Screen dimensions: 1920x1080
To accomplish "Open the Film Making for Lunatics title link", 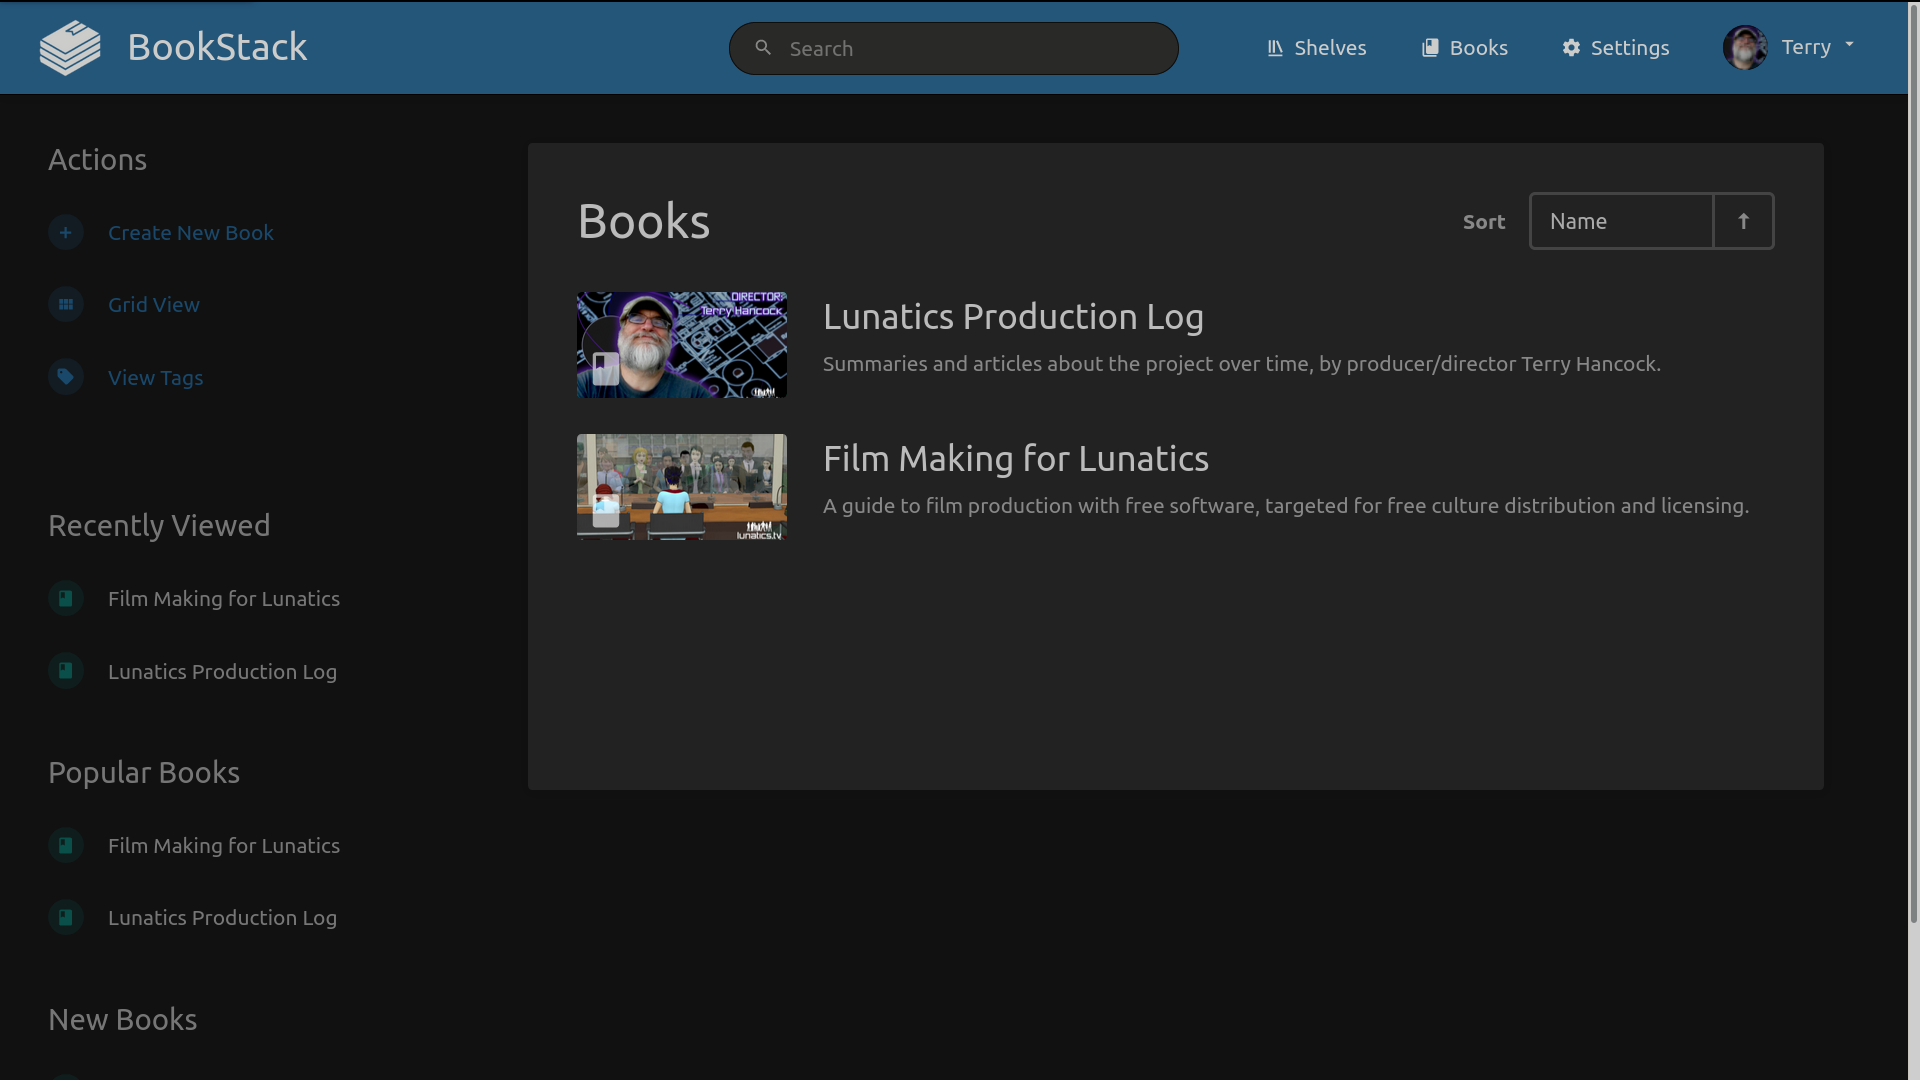I will click(x=1015, y=459).
